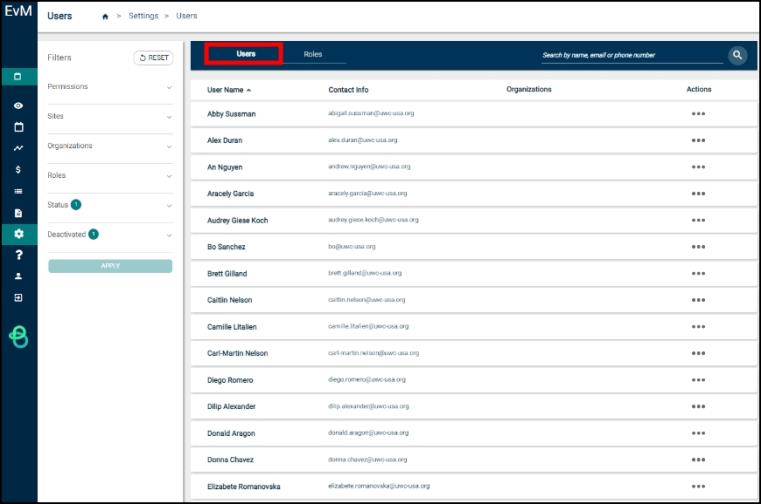Open actions menu for Bo Sanchez

(698, 247)
